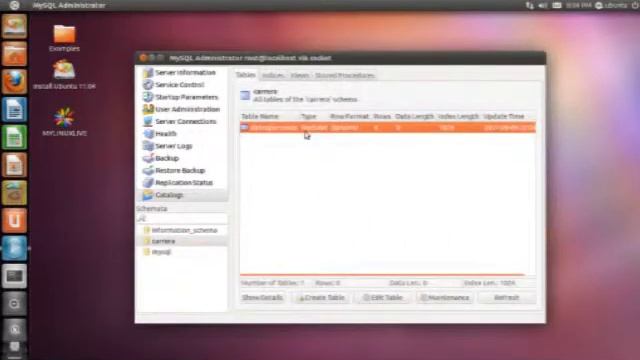Select the information_schema schema
Image resolution: width=640 pixels, height=360 pixels.
(x=184, y=230)
